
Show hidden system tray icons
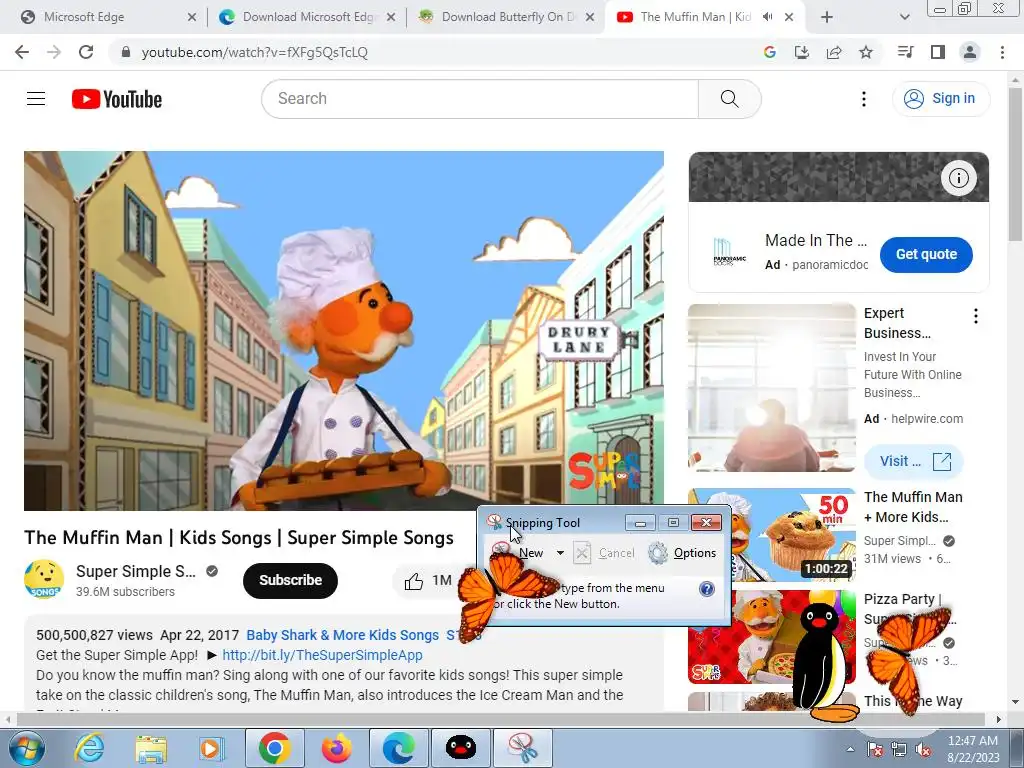click(850, 750)
